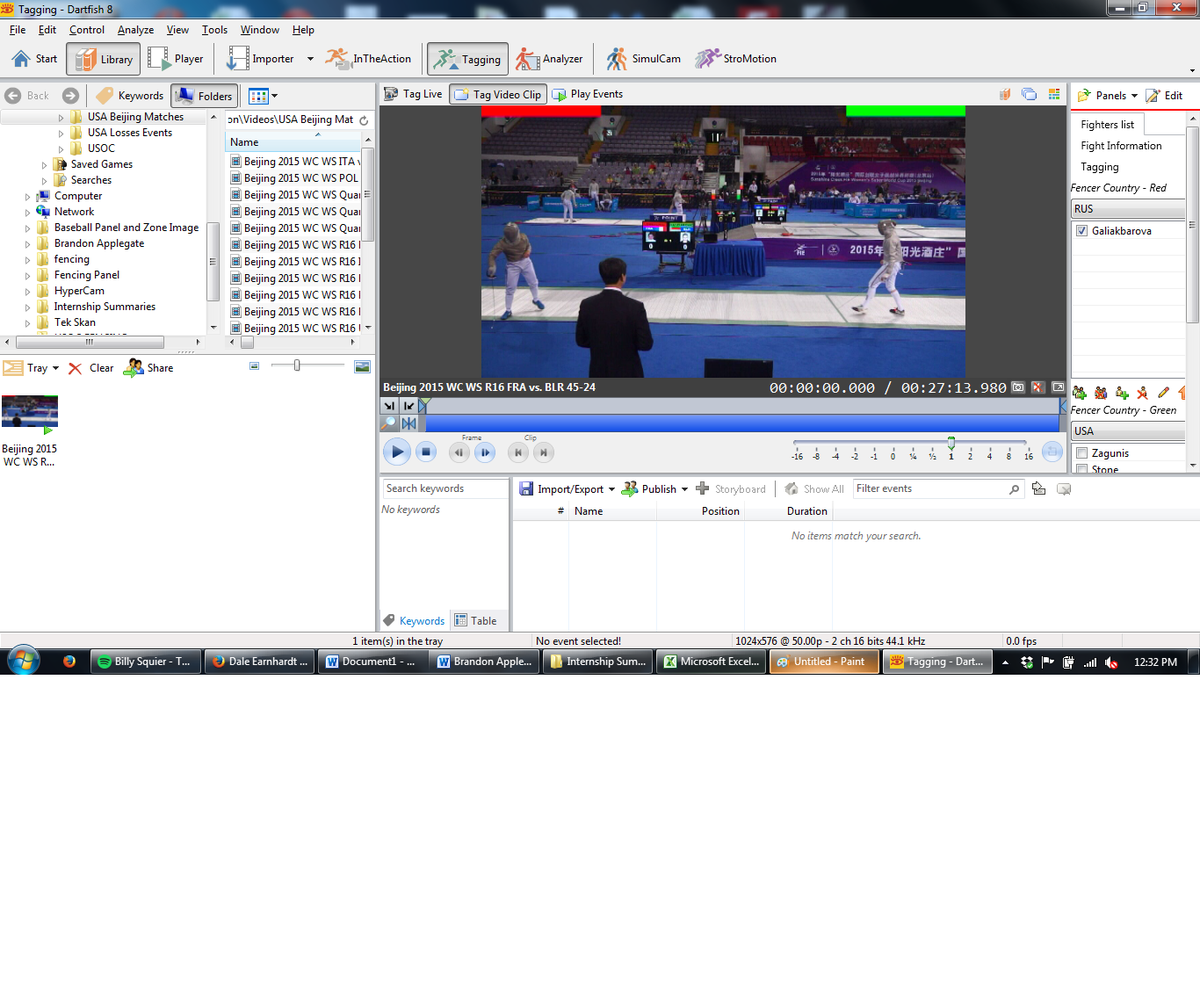Click the blue video timeline bar
Screen dimensions: 1200x998
(x=742, y=424)
